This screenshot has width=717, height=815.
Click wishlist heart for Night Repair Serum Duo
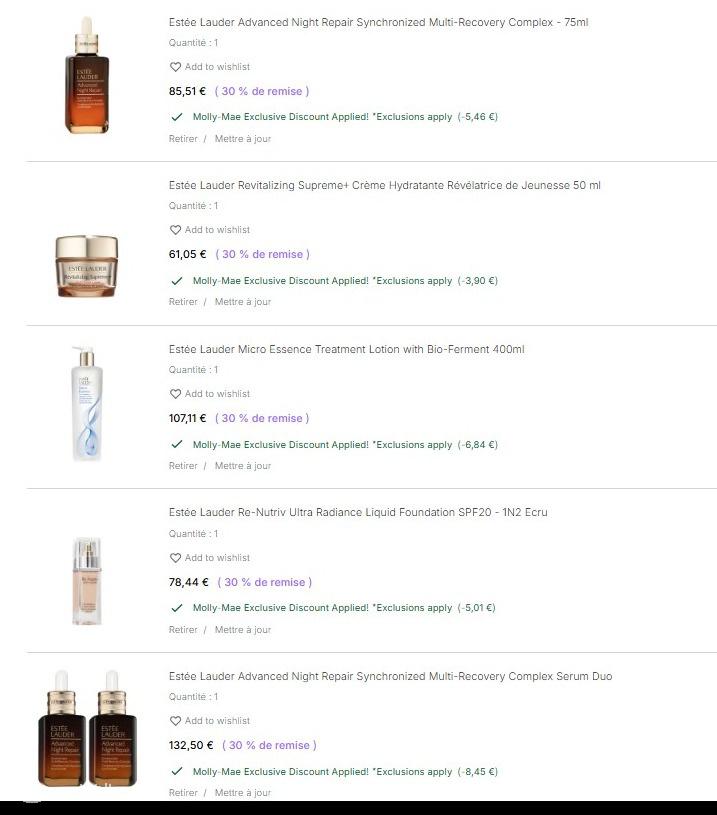[x=175, y=721]
